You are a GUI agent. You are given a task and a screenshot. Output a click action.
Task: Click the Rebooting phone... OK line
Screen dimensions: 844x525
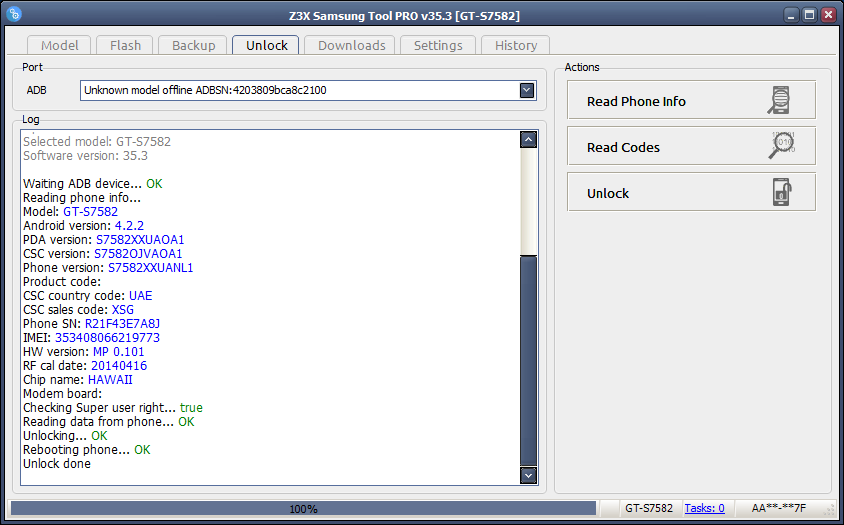[x=87, y=450]
